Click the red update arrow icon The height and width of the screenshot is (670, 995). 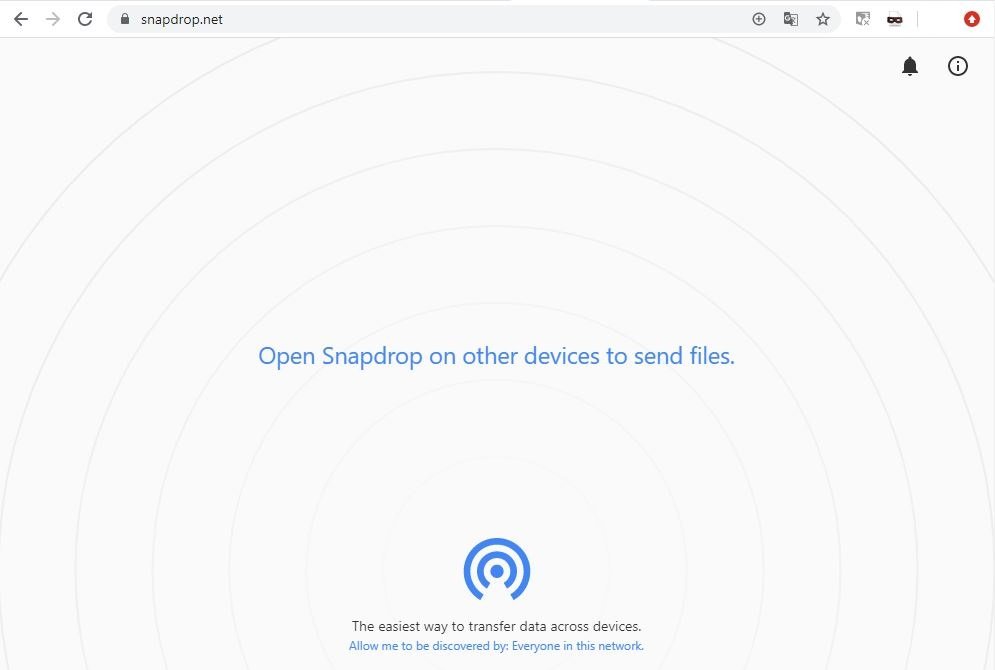point(972,19)
